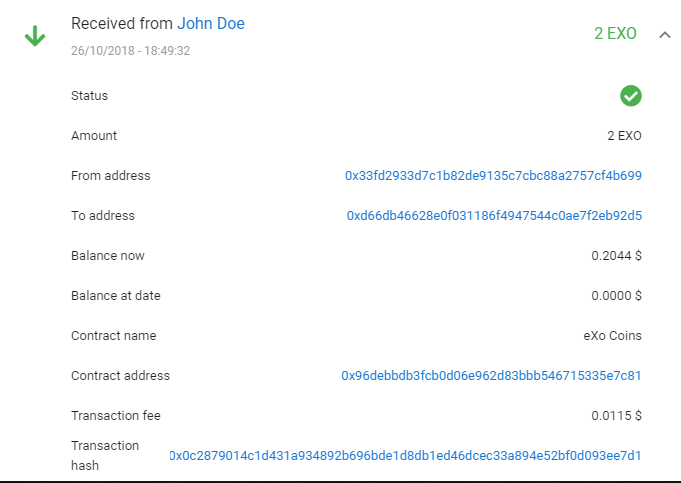Click the Status row label
Image resolution: width=681 pixels, height=483 pixels.
point(89,96)
